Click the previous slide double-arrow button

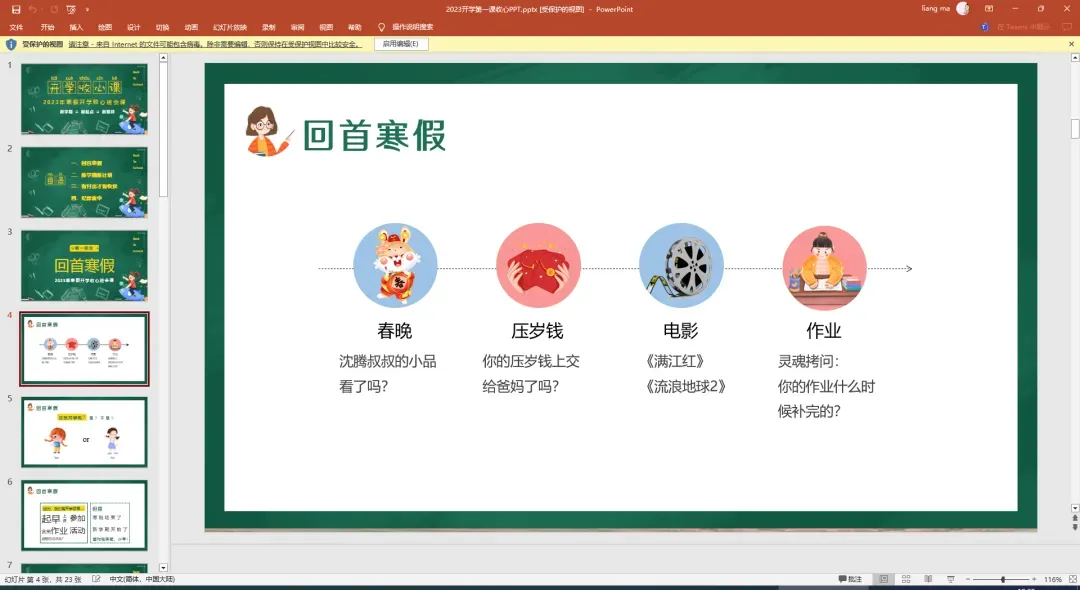coord(1074,518)
